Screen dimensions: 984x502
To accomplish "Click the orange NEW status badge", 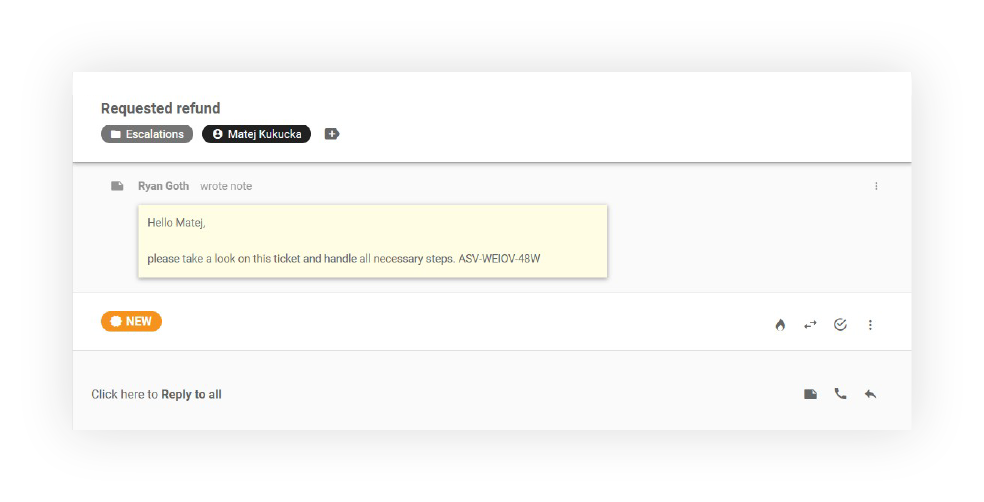I will tap(131, 321).
